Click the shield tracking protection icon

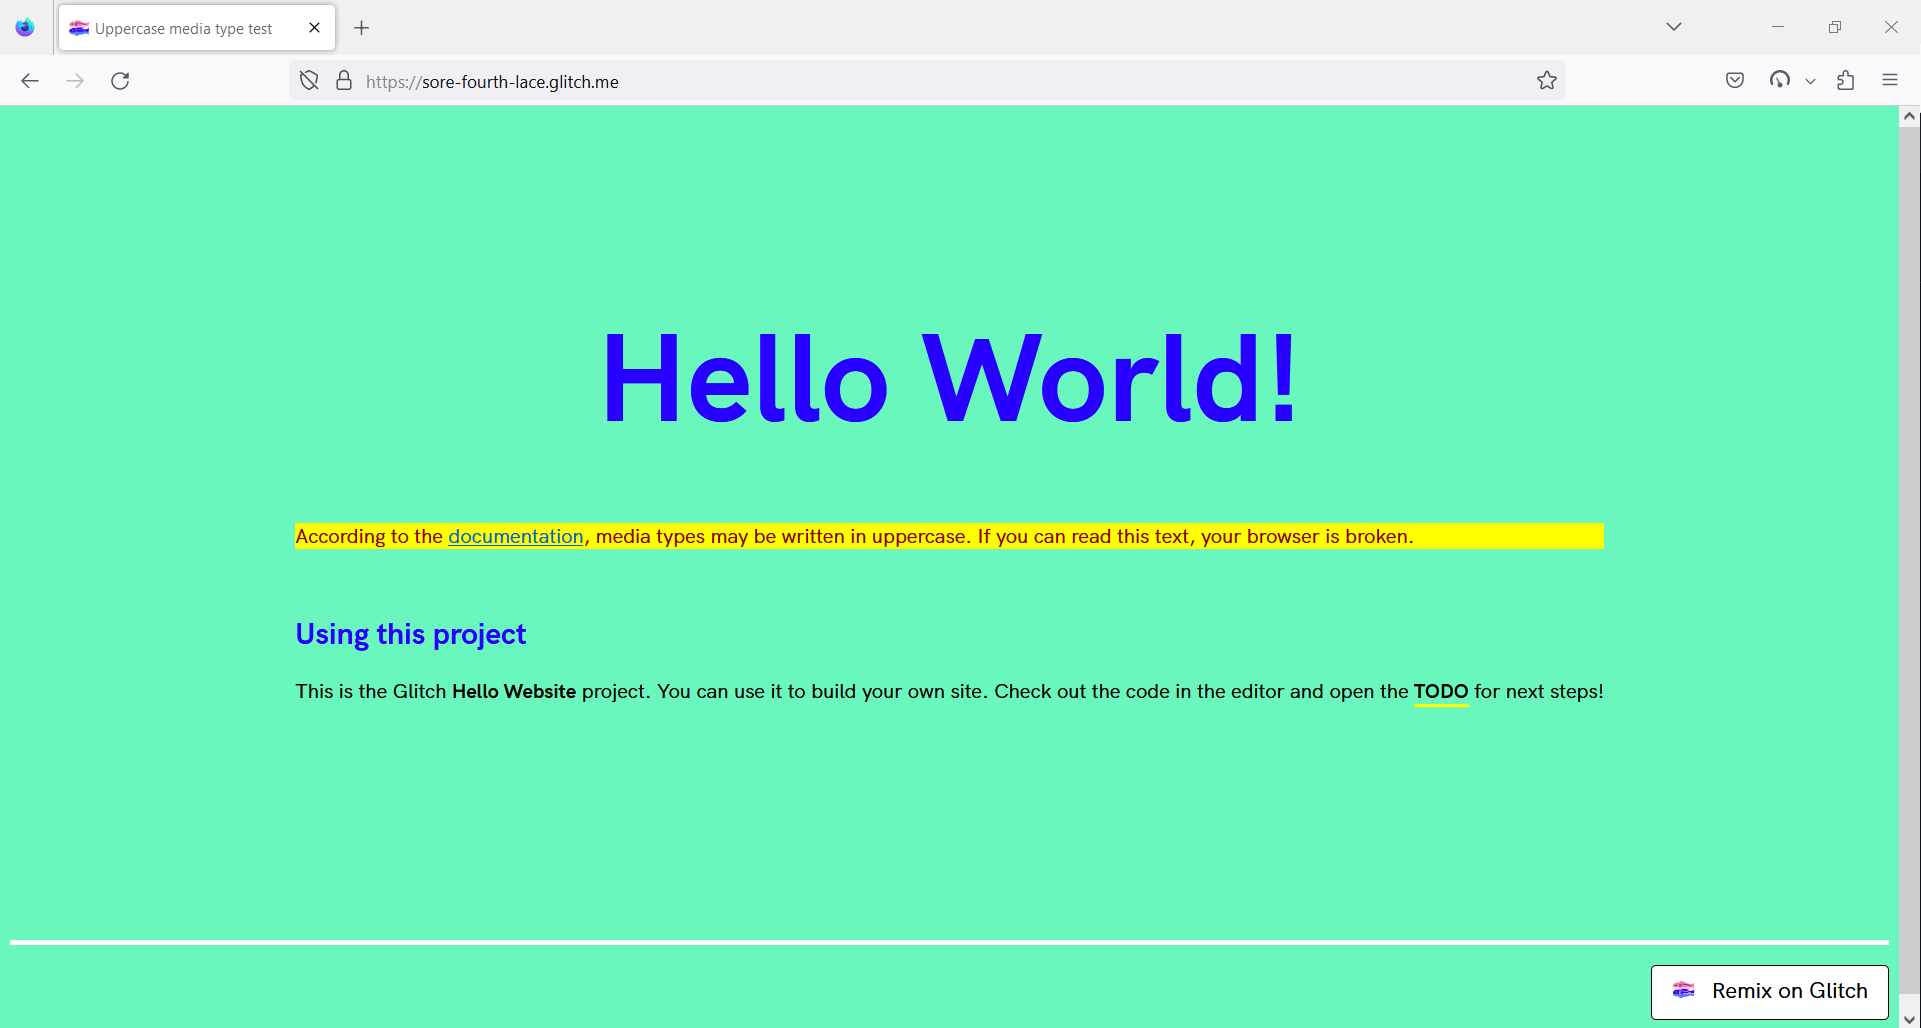coord(308,80)
